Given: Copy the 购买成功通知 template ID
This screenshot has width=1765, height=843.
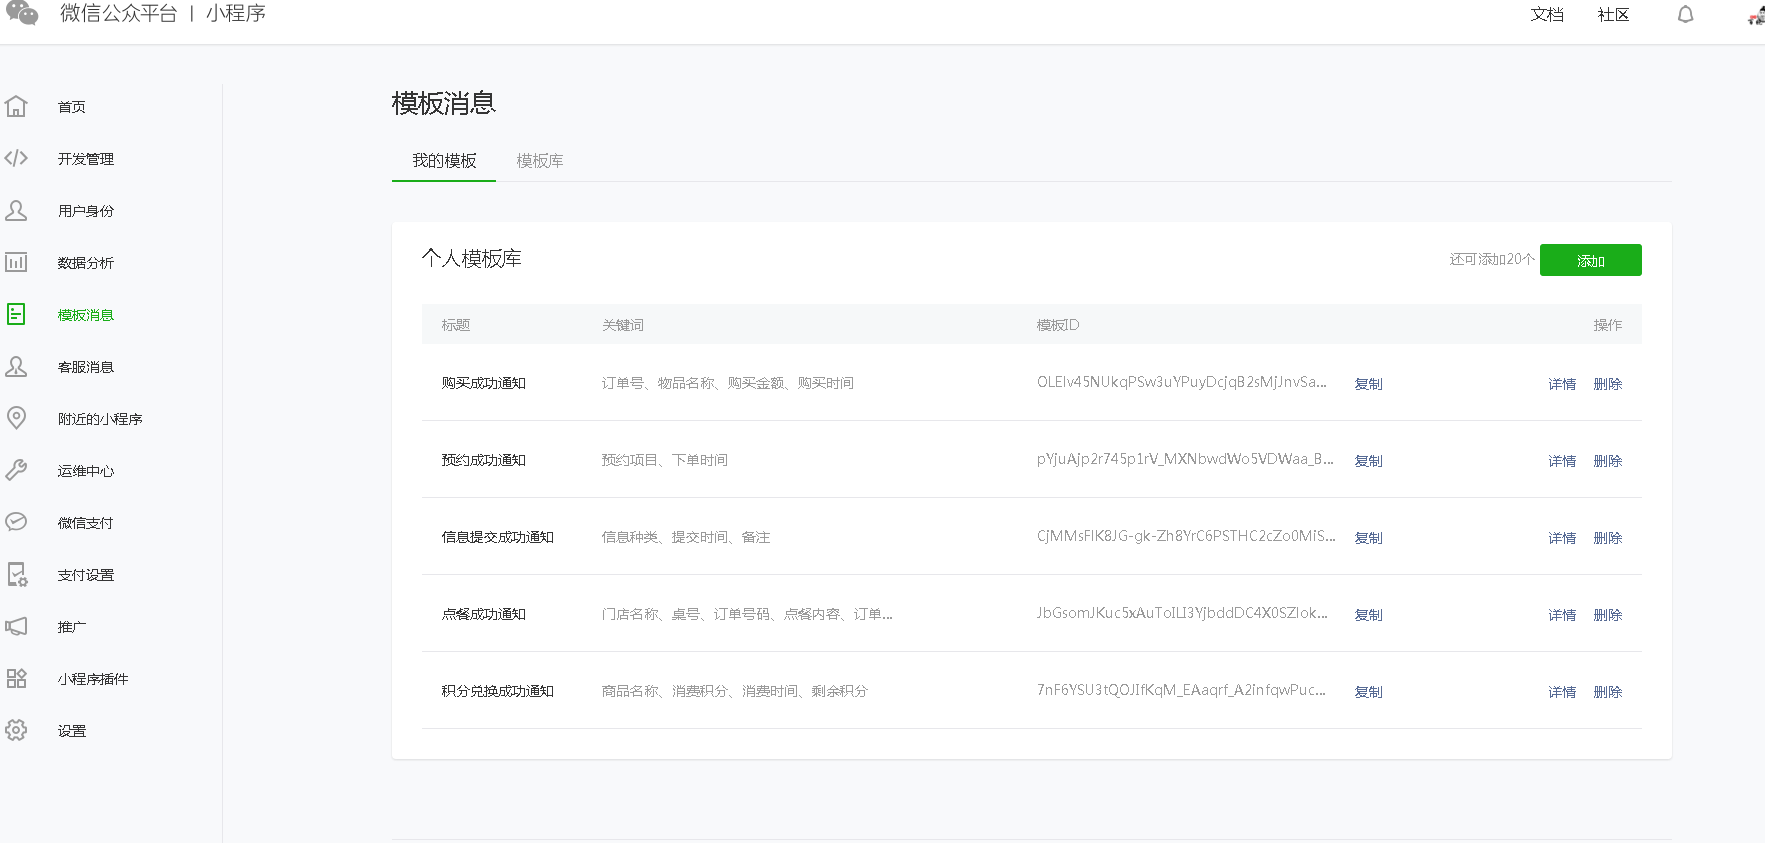Looking at the screenshot, I should point(1368,384).
